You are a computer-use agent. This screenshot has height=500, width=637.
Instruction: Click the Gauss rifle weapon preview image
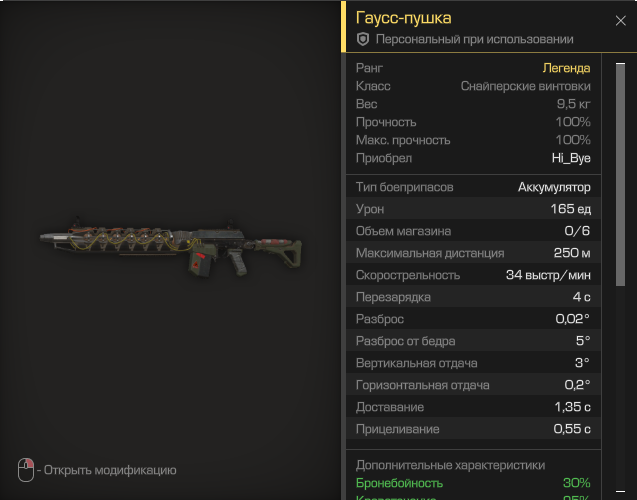tap(171, 247)
